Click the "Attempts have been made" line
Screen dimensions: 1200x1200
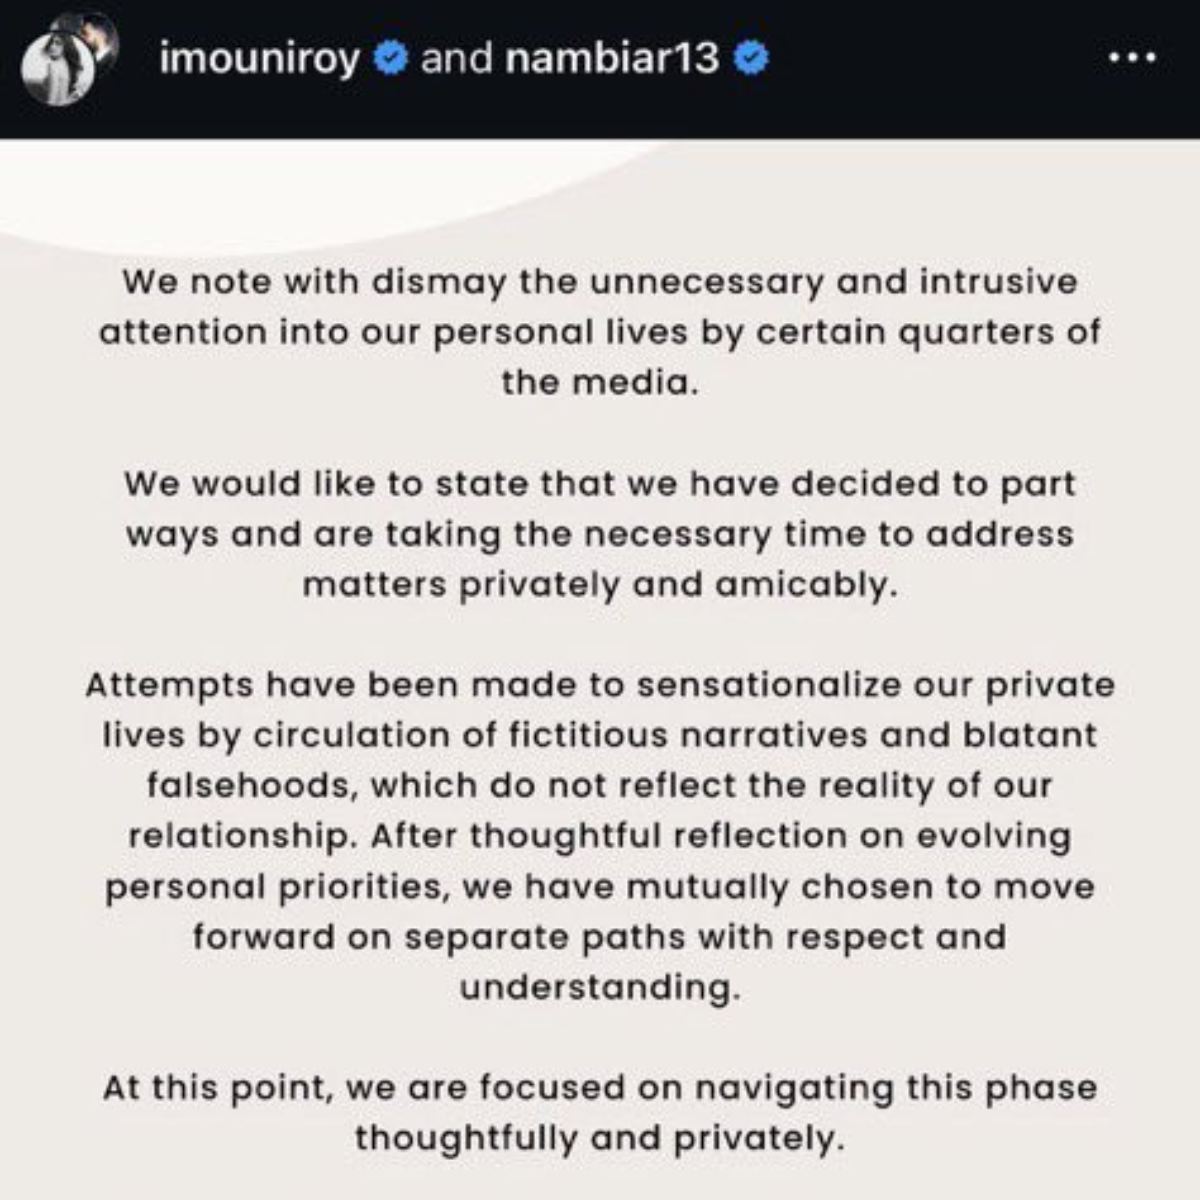click(600, 686)
